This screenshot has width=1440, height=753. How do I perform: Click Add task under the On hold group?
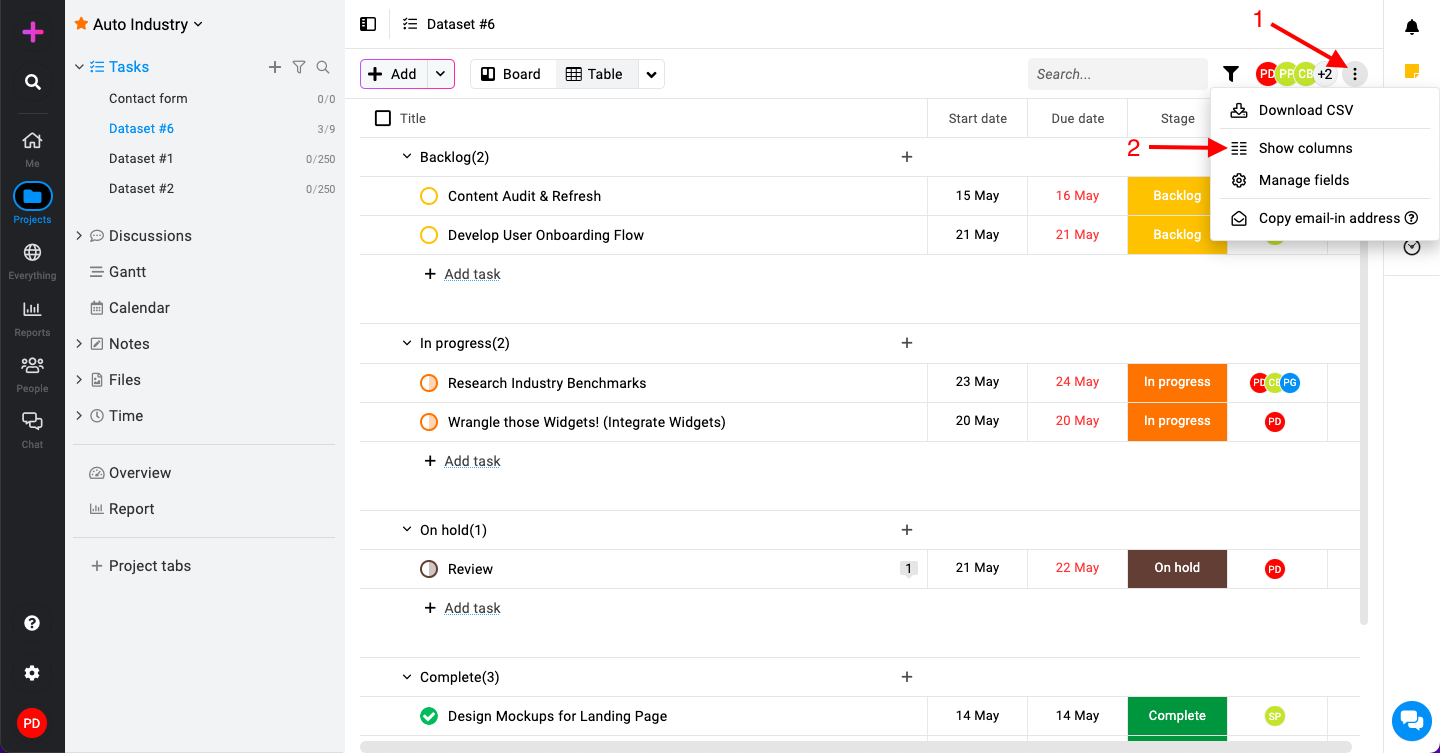(472, 608)
